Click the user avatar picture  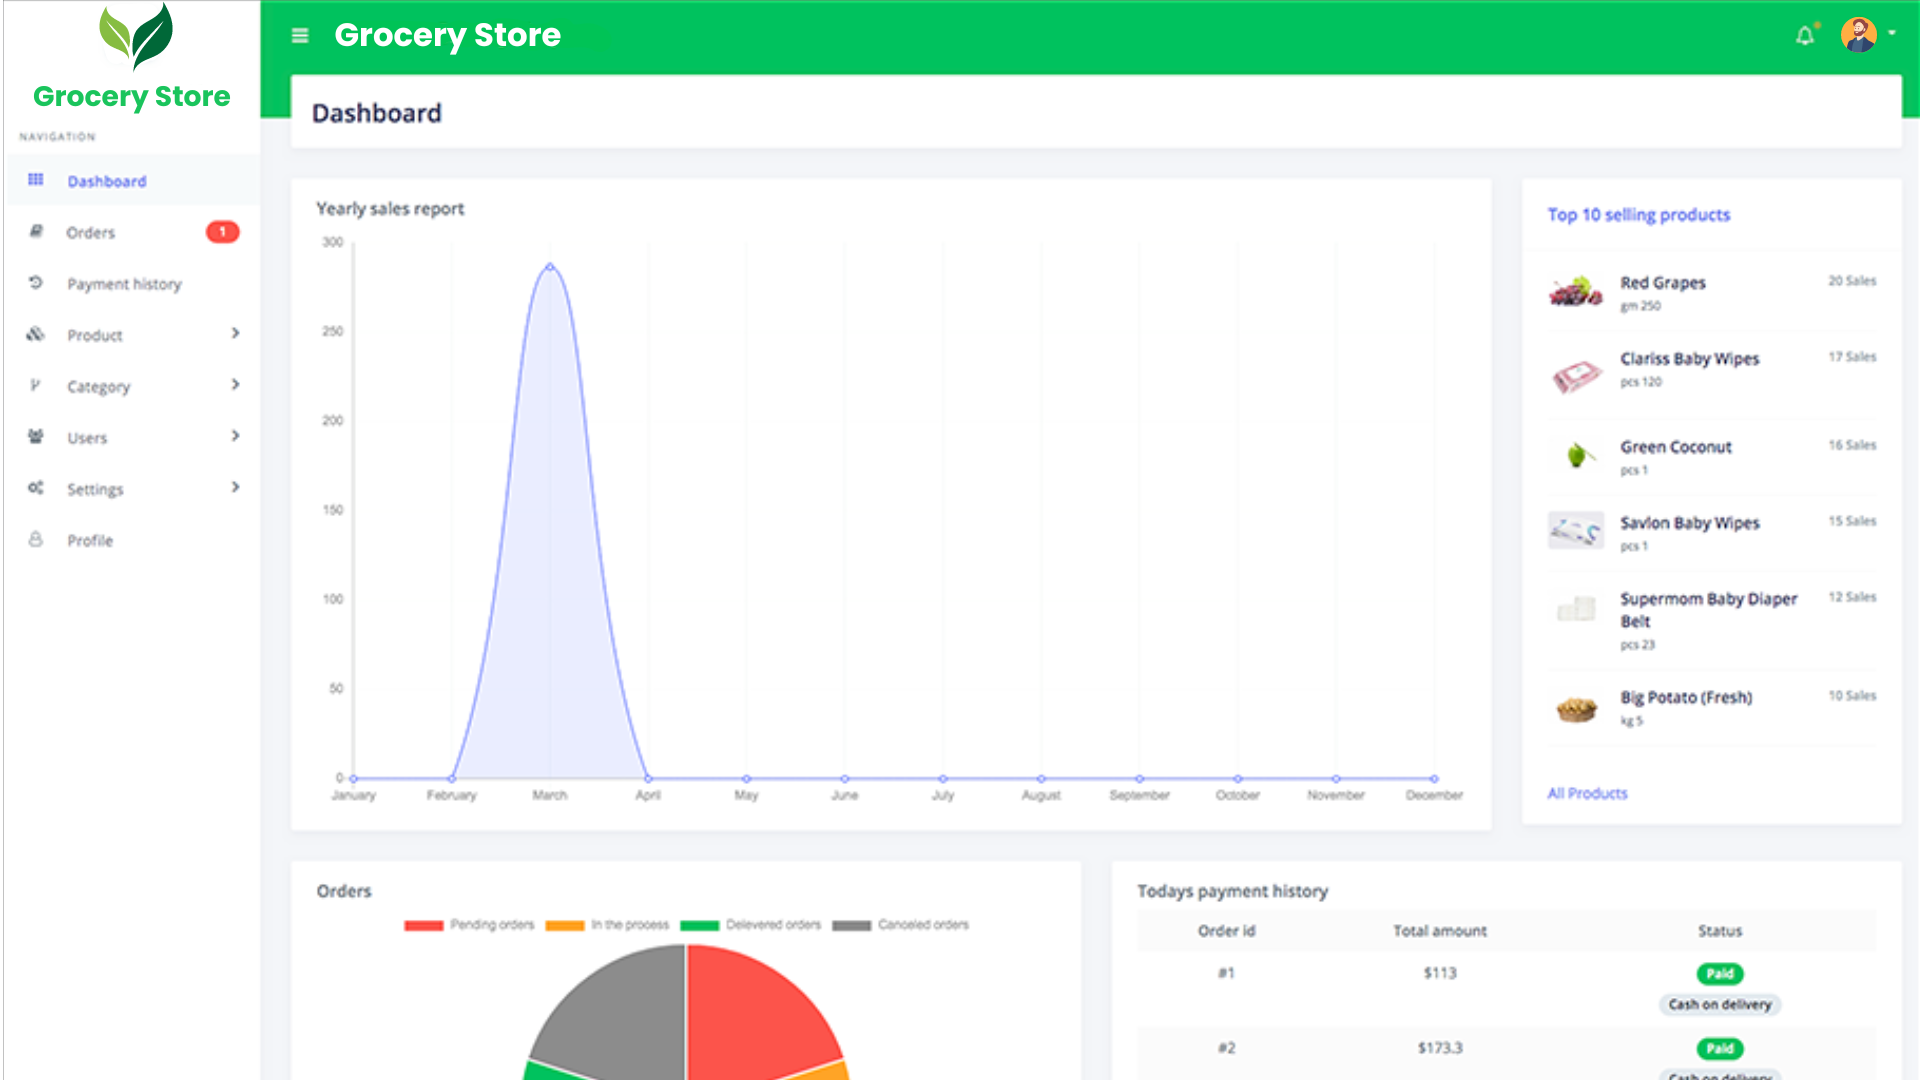click(x=1859, y=35)
